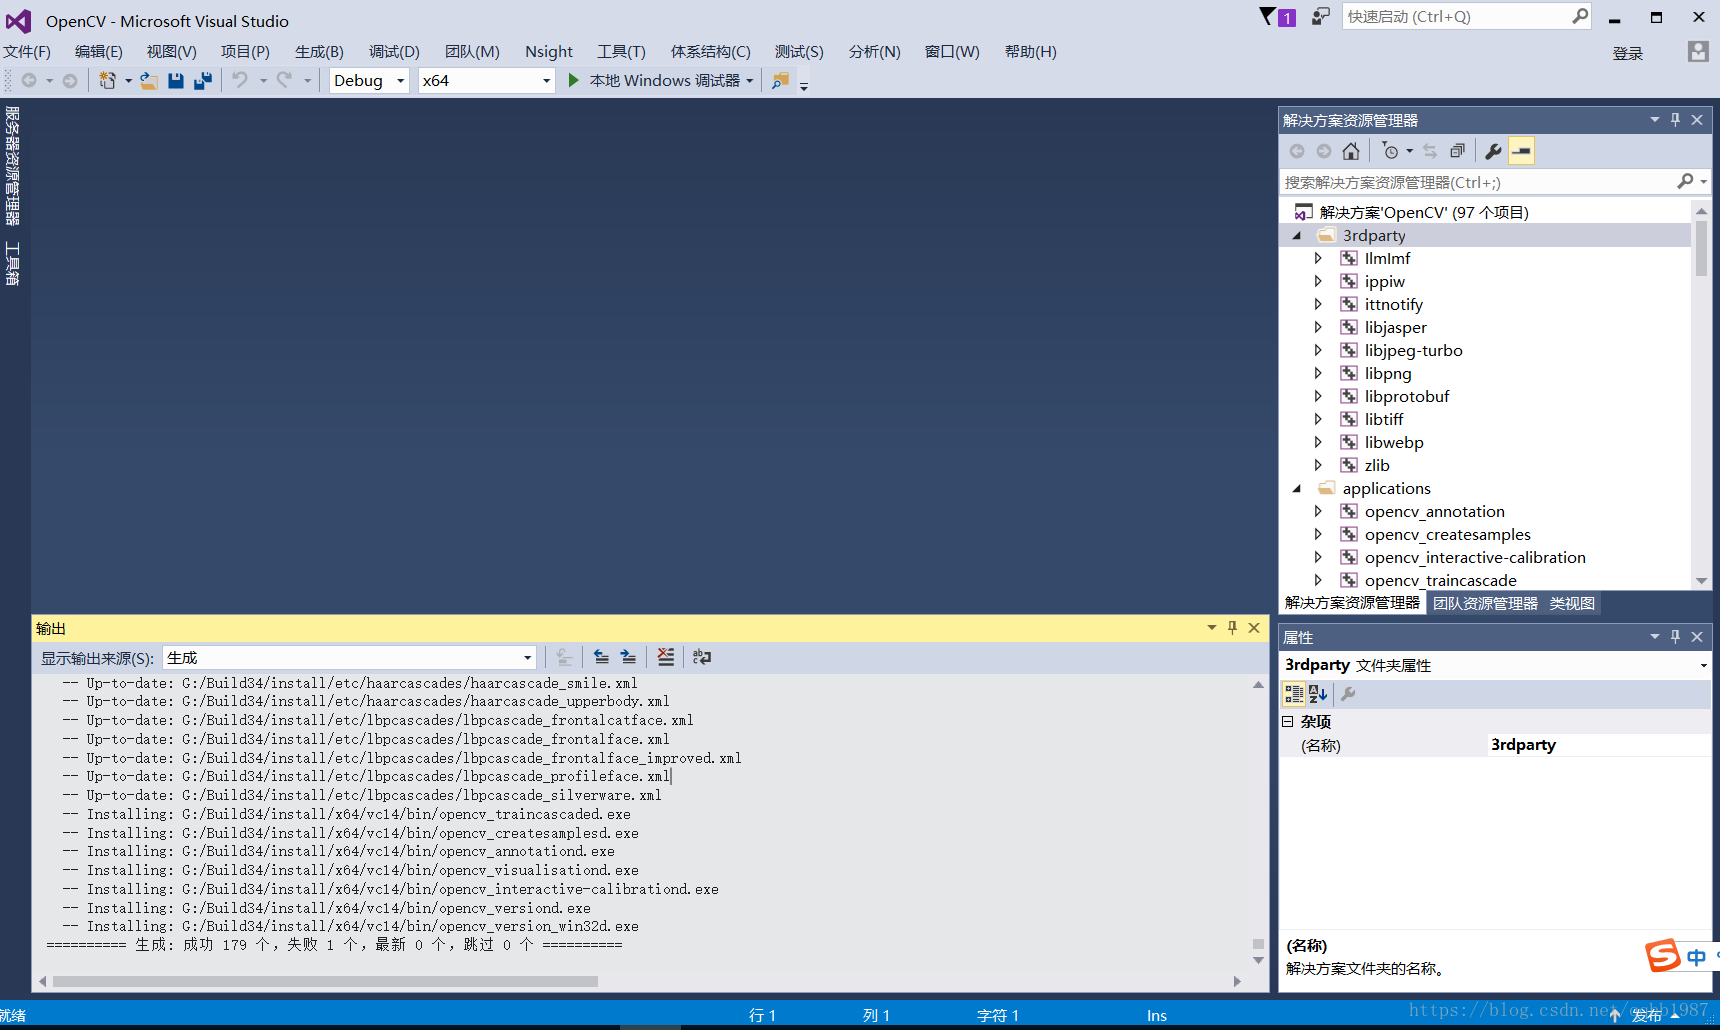Image resolution: width=1720 pixels, height=1030 pixels.
Task: Click the feedback icon next to notifications
Action: (1321, 17)
